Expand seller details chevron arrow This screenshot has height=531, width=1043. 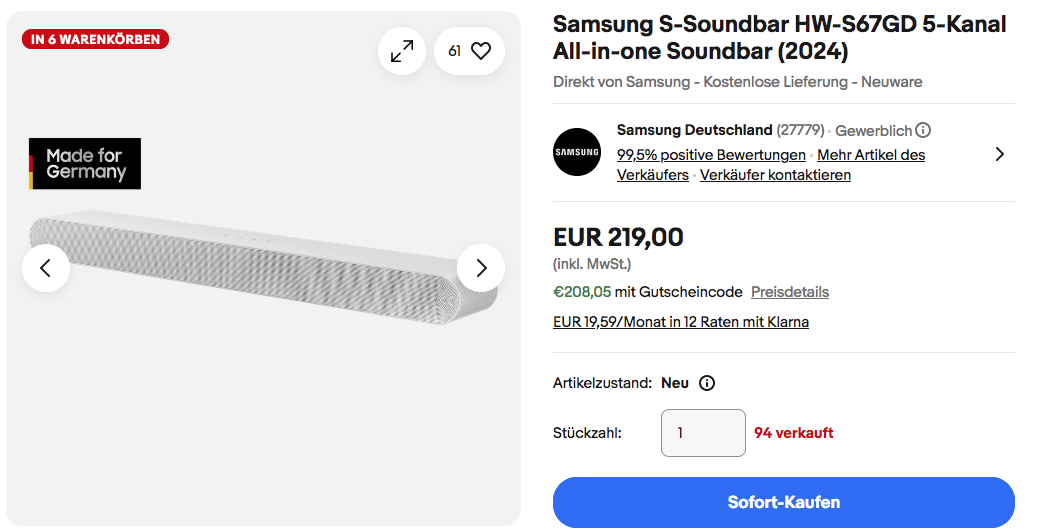pyautogui.click(x=999, y=154)
